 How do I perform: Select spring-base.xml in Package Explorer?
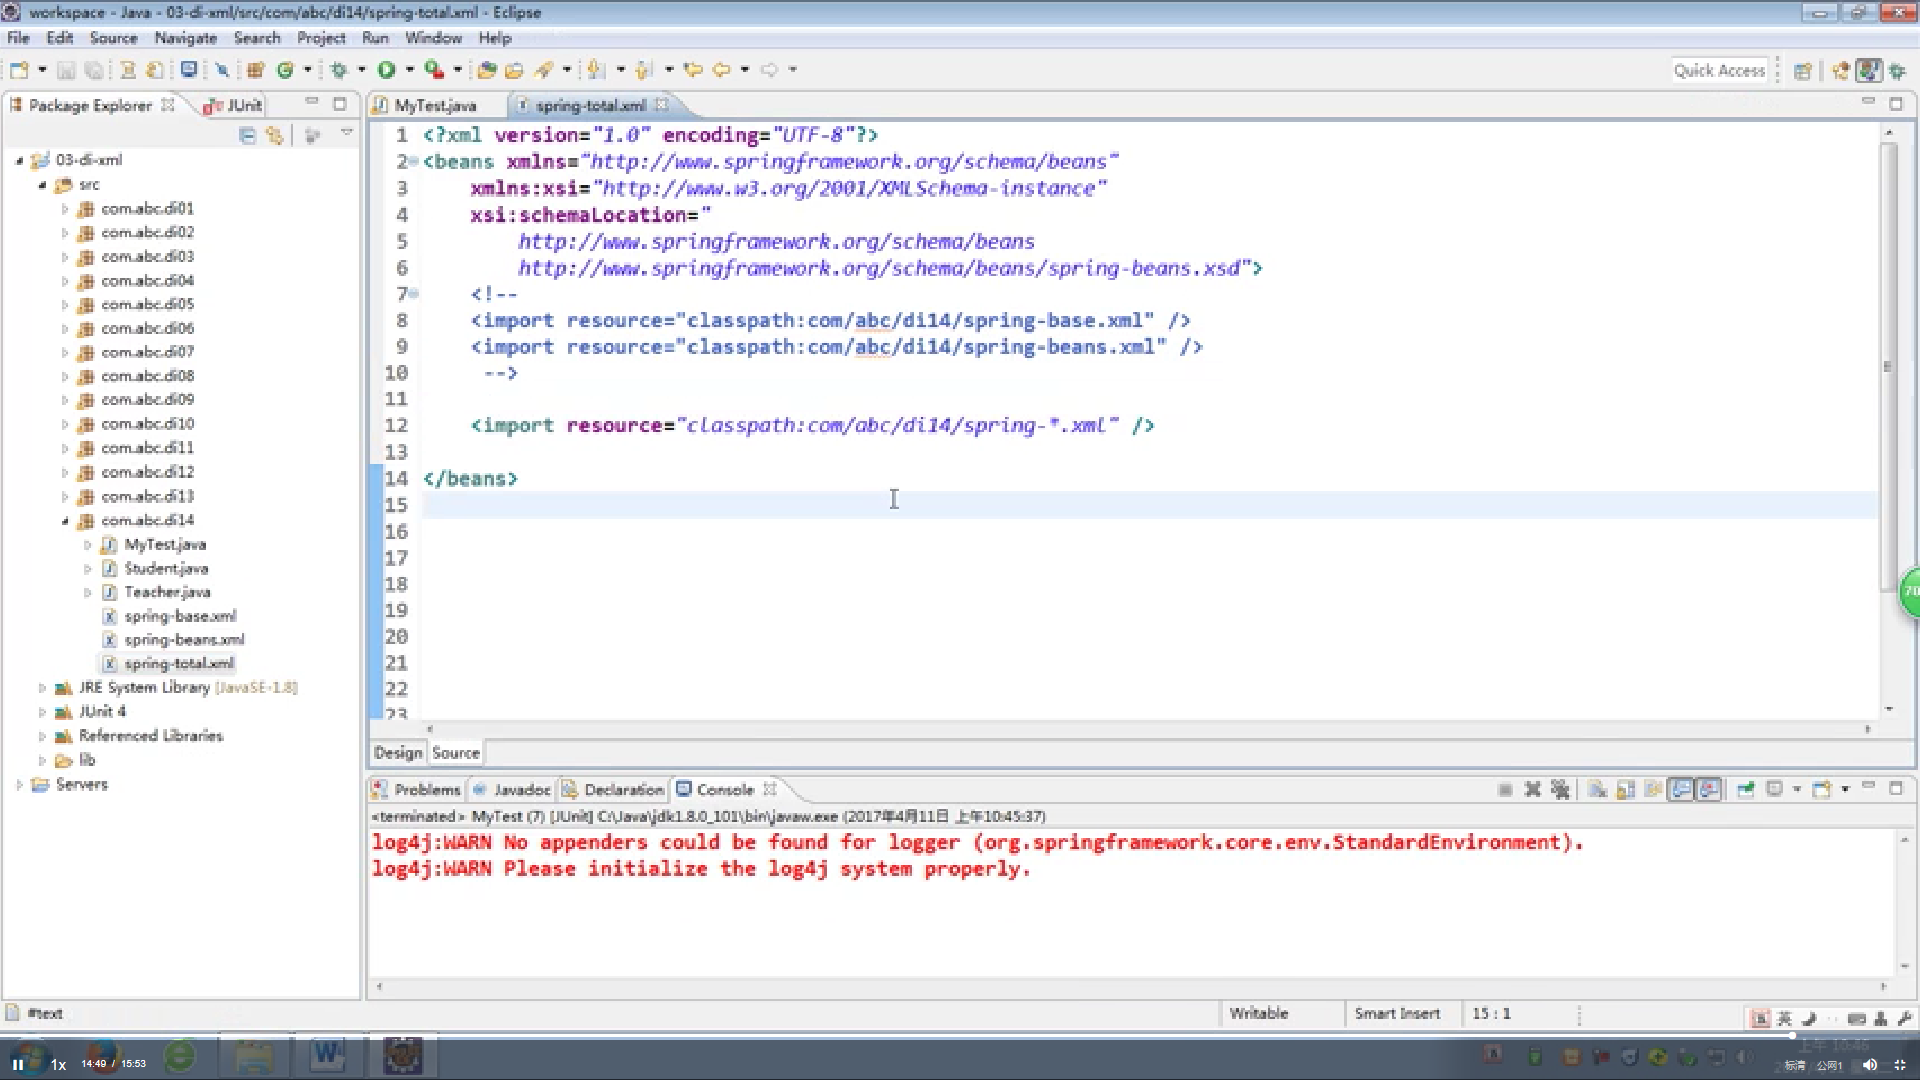(180, 616)
